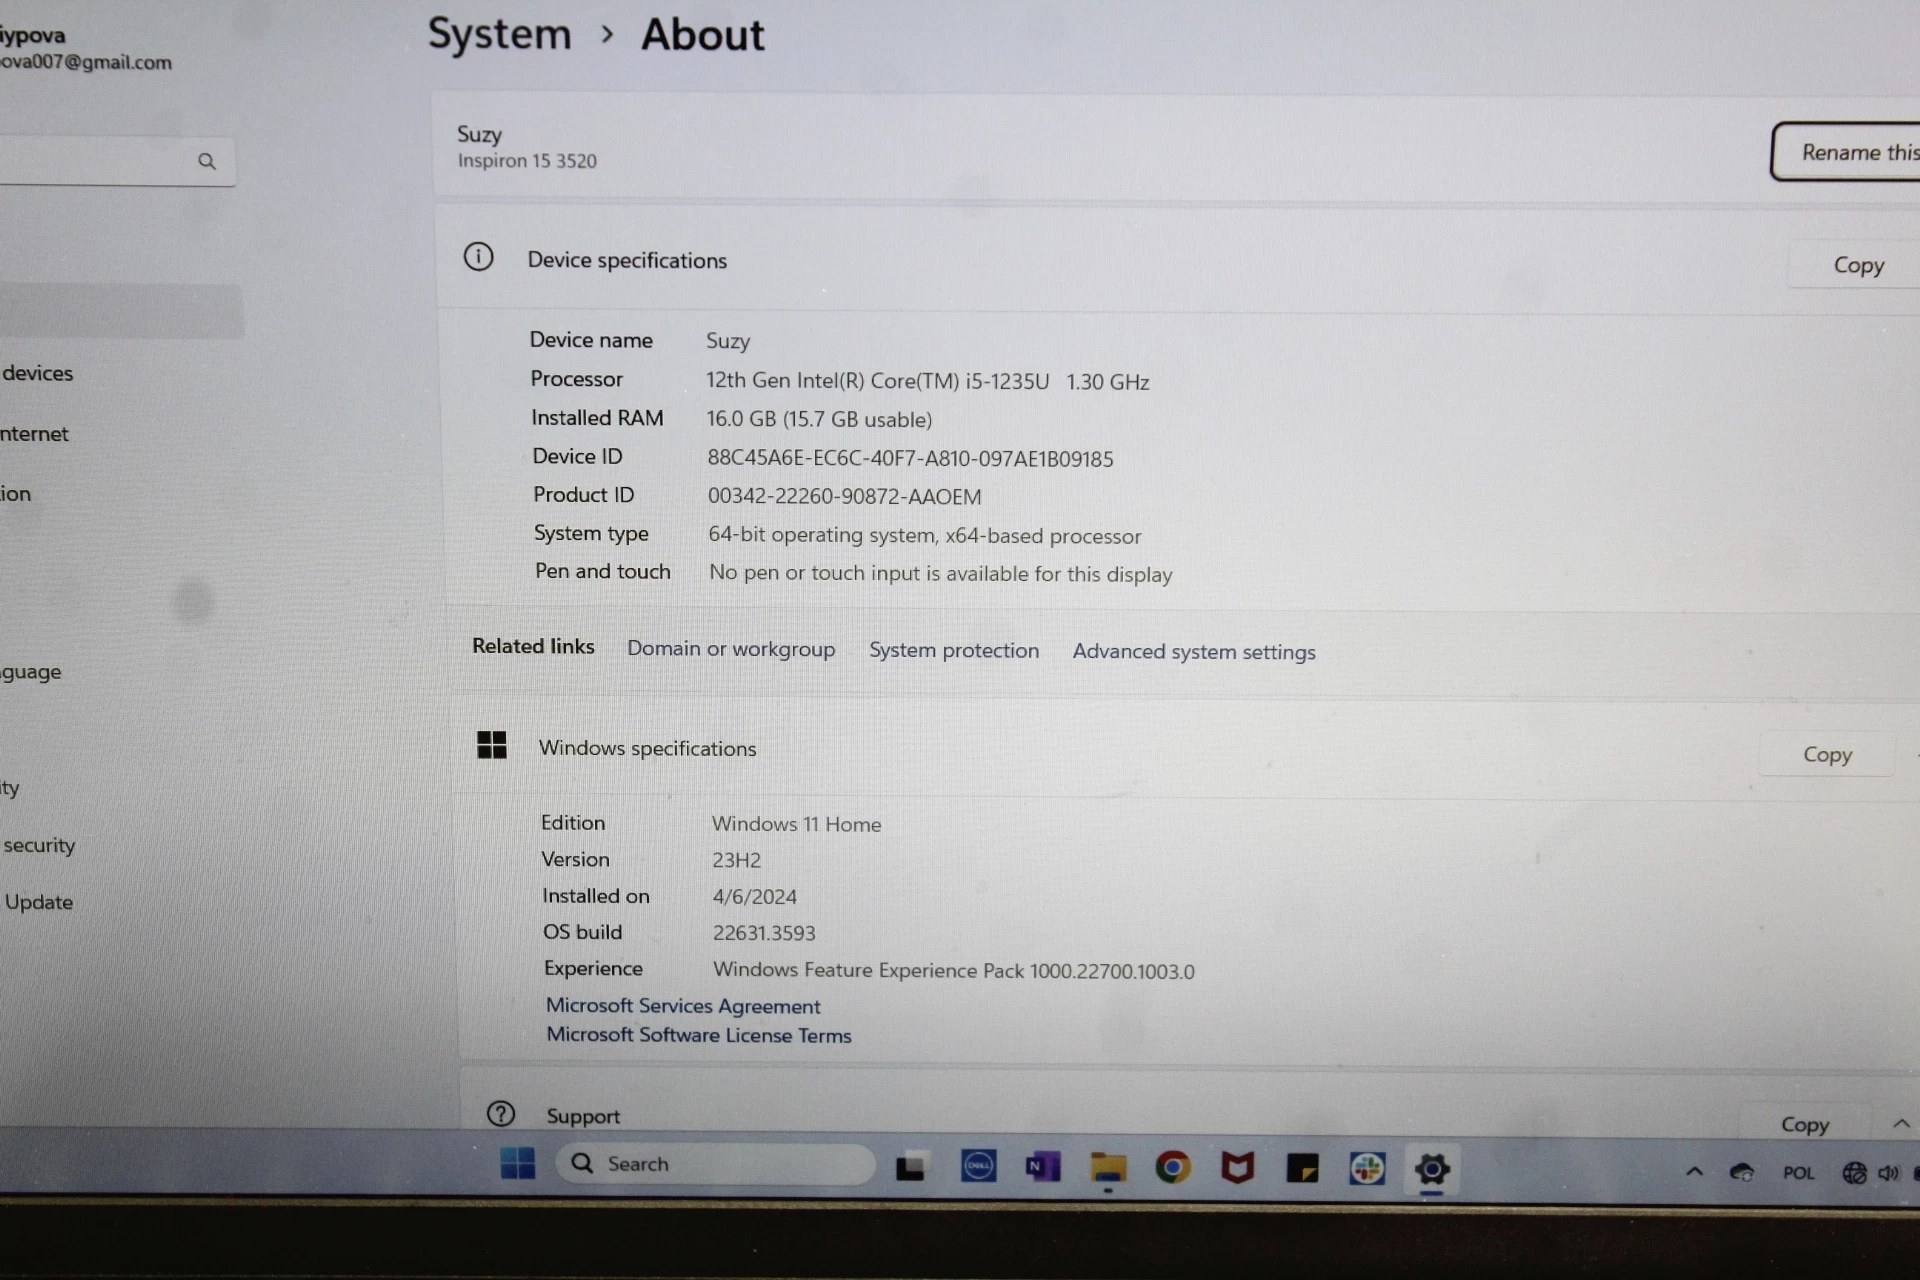Collapse the Support section chevron
This screenshot has width=1920, height=1280.
1901,1124
